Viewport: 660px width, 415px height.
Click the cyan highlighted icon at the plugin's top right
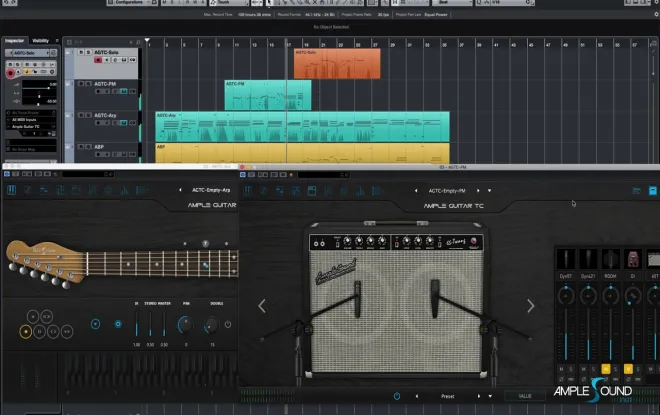pyautogui.click(x=653, y=191)
